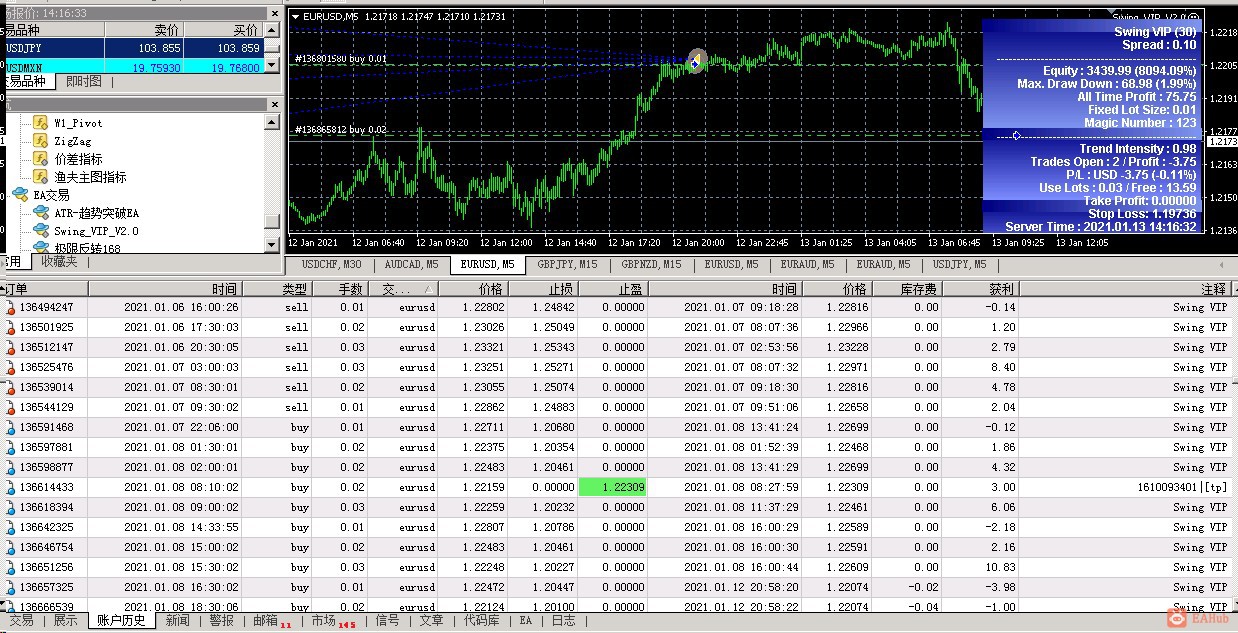This screenshot has height=633, width=1238.
Task: Open the EURUSD,M5 chart dropdown triangle
Action: coord(295,17)
